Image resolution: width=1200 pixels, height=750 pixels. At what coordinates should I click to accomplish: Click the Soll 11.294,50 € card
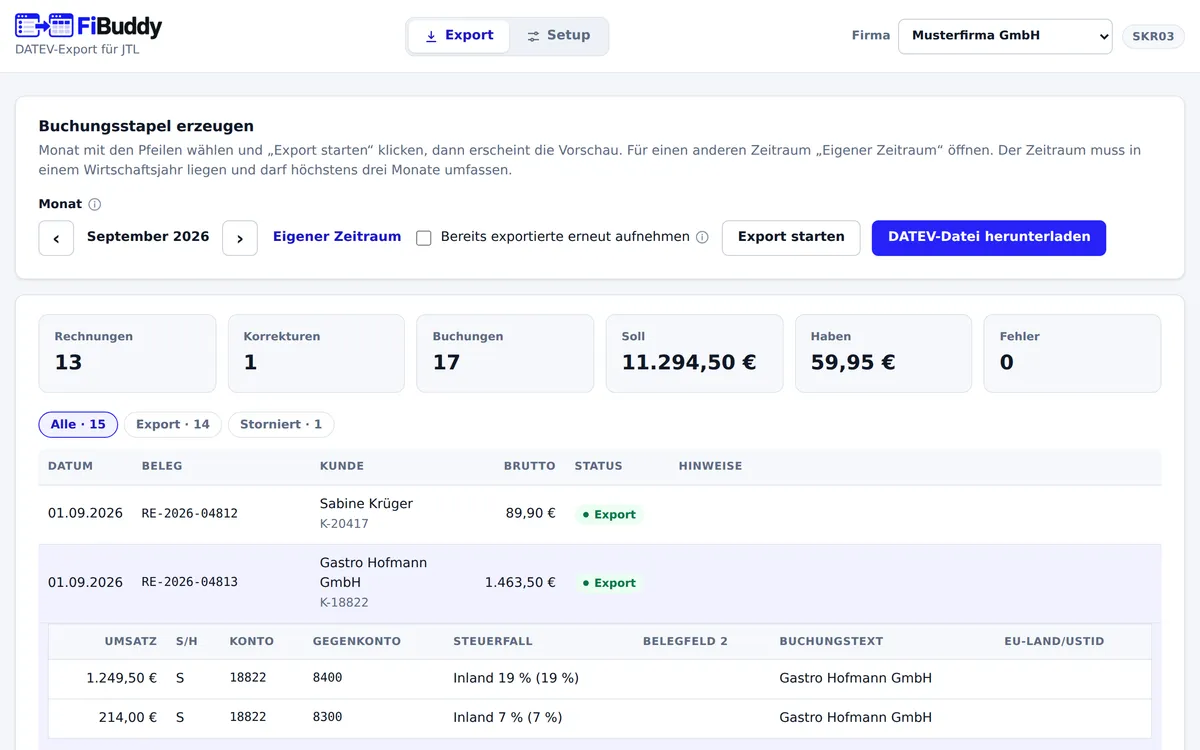(x=694, y=354)
